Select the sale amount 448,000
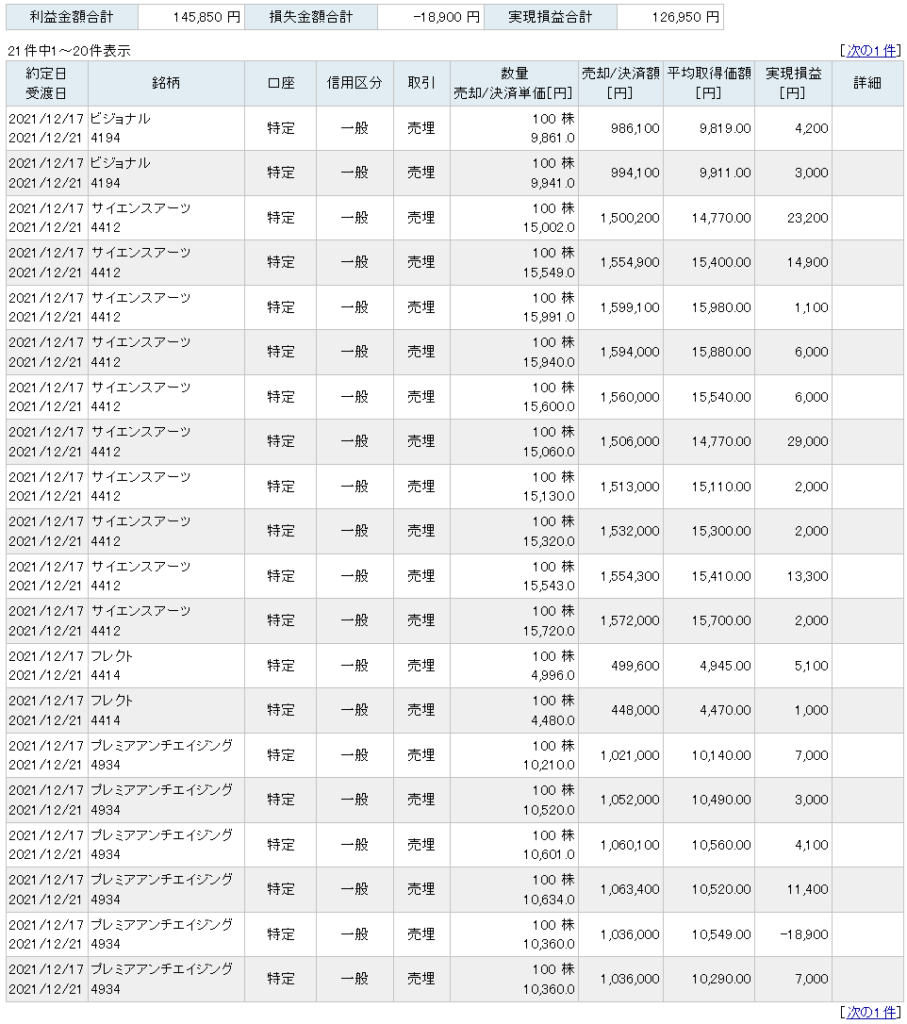907x1024 pixels. point(635,711)
